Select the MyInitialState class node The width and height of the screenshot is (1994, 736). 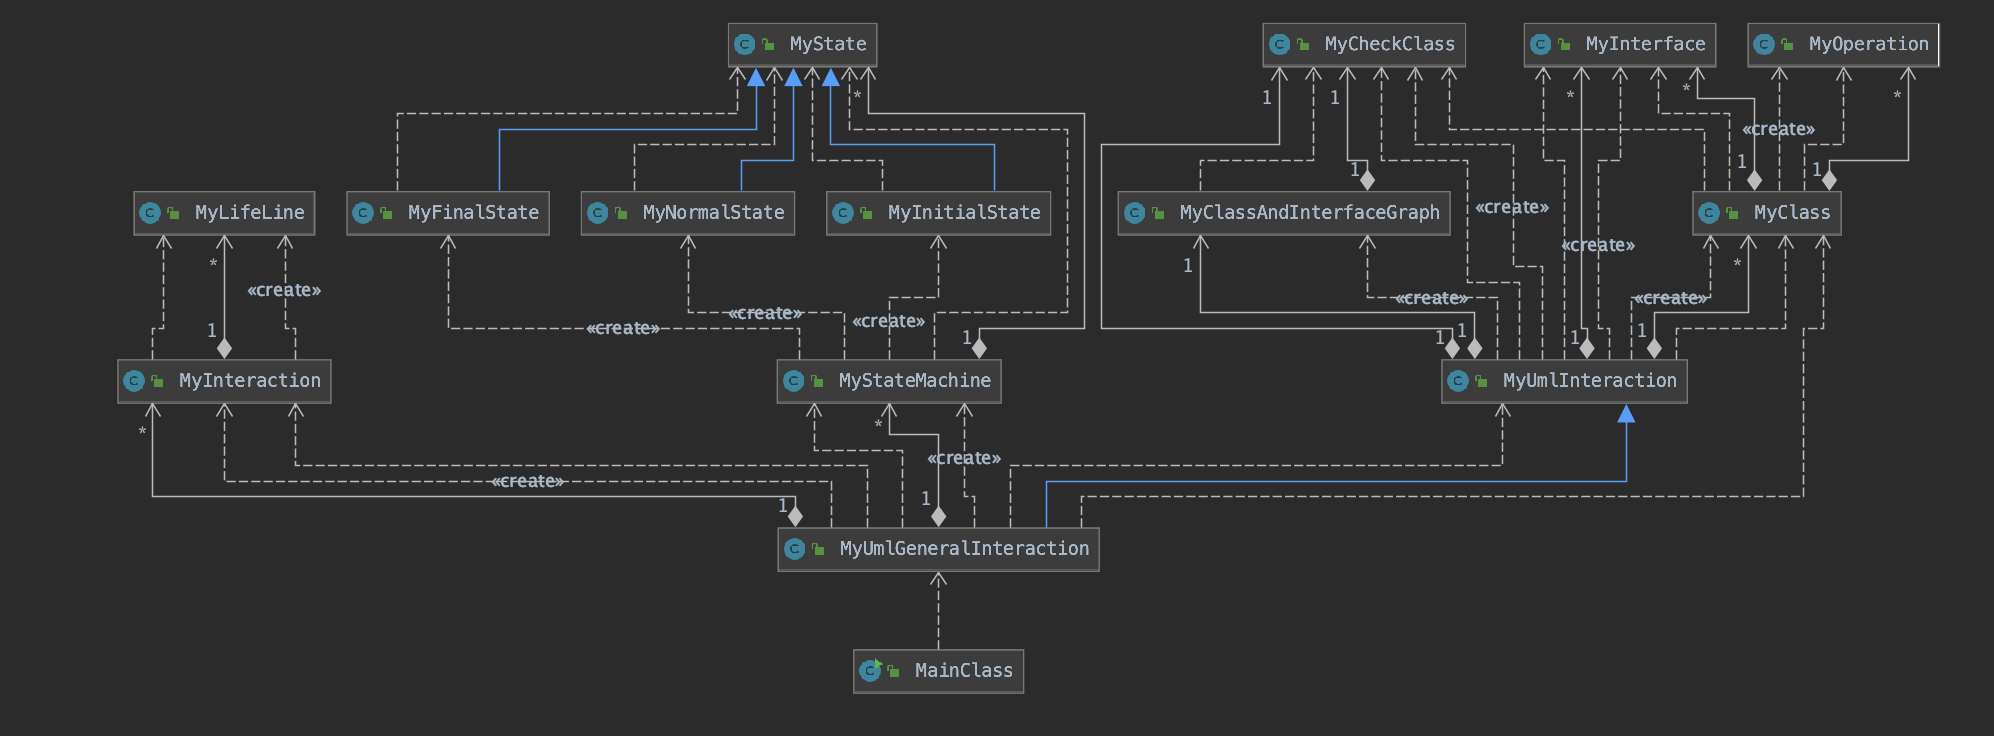(x=938, y=213)
